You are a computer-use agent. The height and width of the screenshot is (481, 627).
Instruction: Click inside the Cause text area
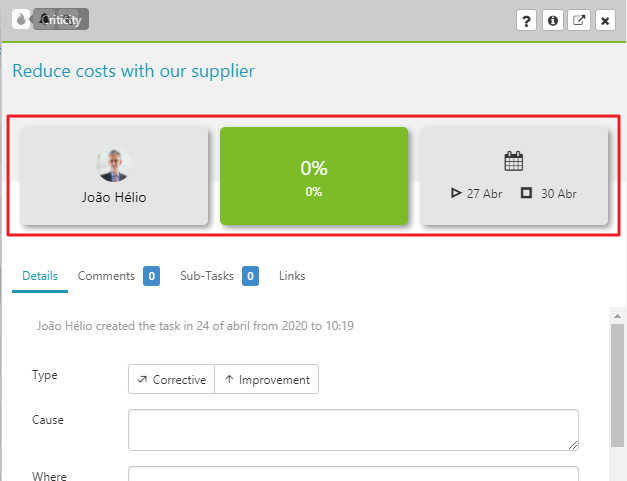pos(353,430)
